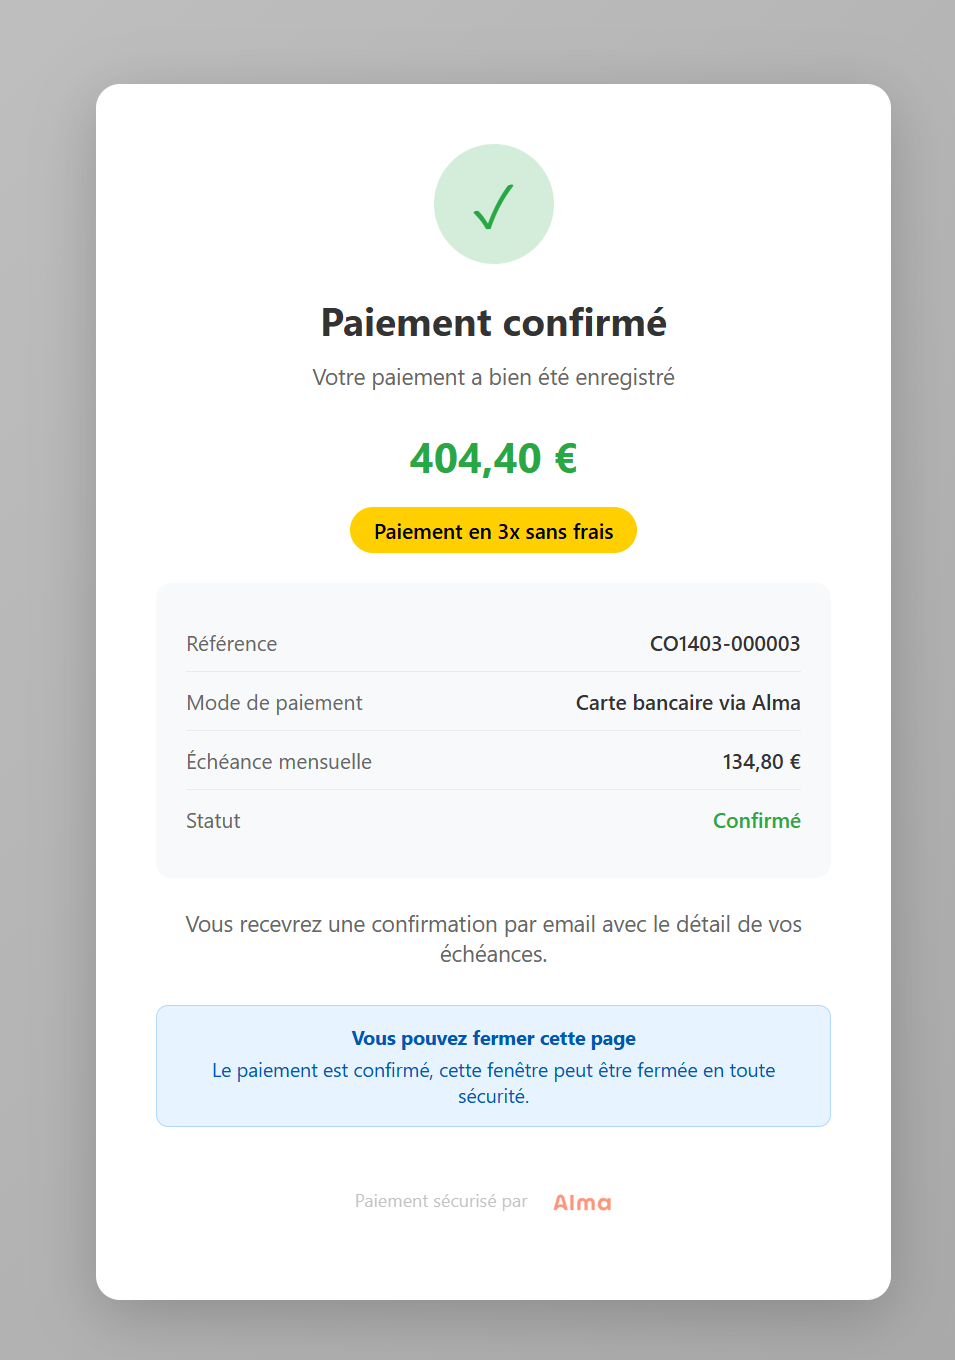Click the 'Échéance mensuelle' label
Screen dimensions: 955x1360
279,762
